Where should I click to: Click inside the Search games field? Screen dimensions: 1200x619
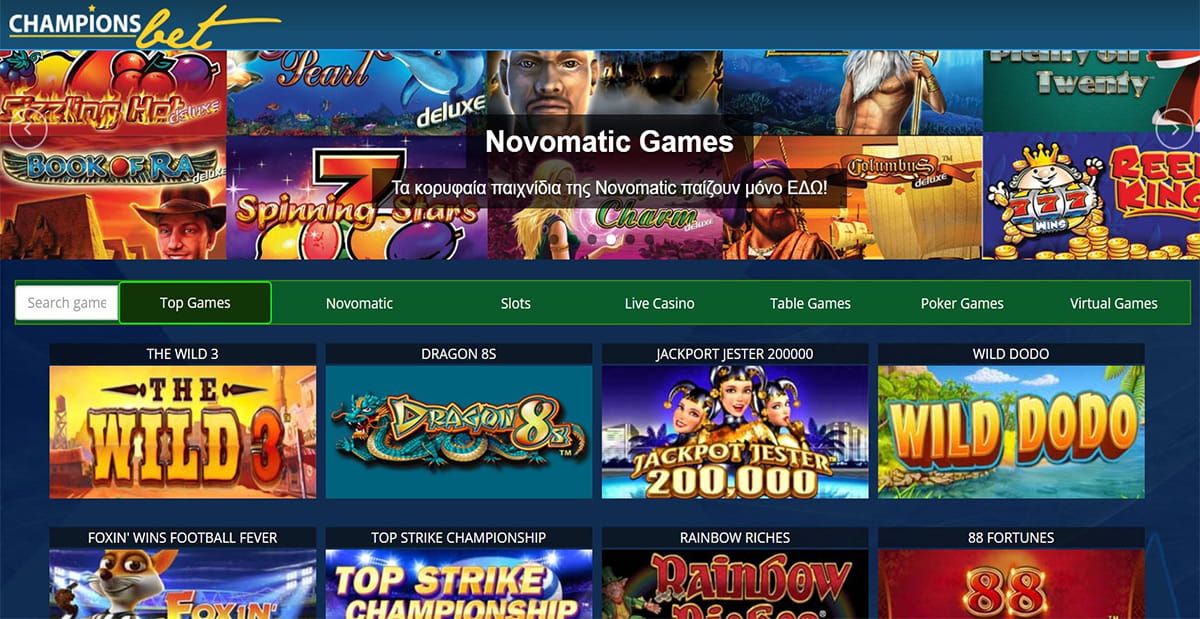click(x=67, y=303)
